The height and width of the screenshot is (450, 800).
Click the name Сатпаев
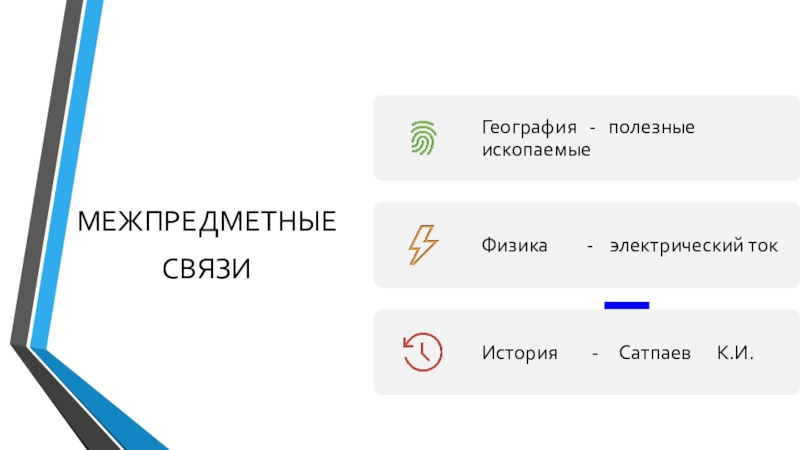pyautogui.click(x=654, y=353)
